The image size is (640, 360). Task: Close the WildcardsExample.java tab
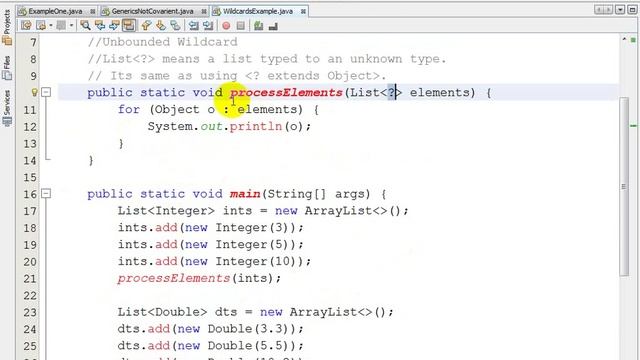click(303, 11)
